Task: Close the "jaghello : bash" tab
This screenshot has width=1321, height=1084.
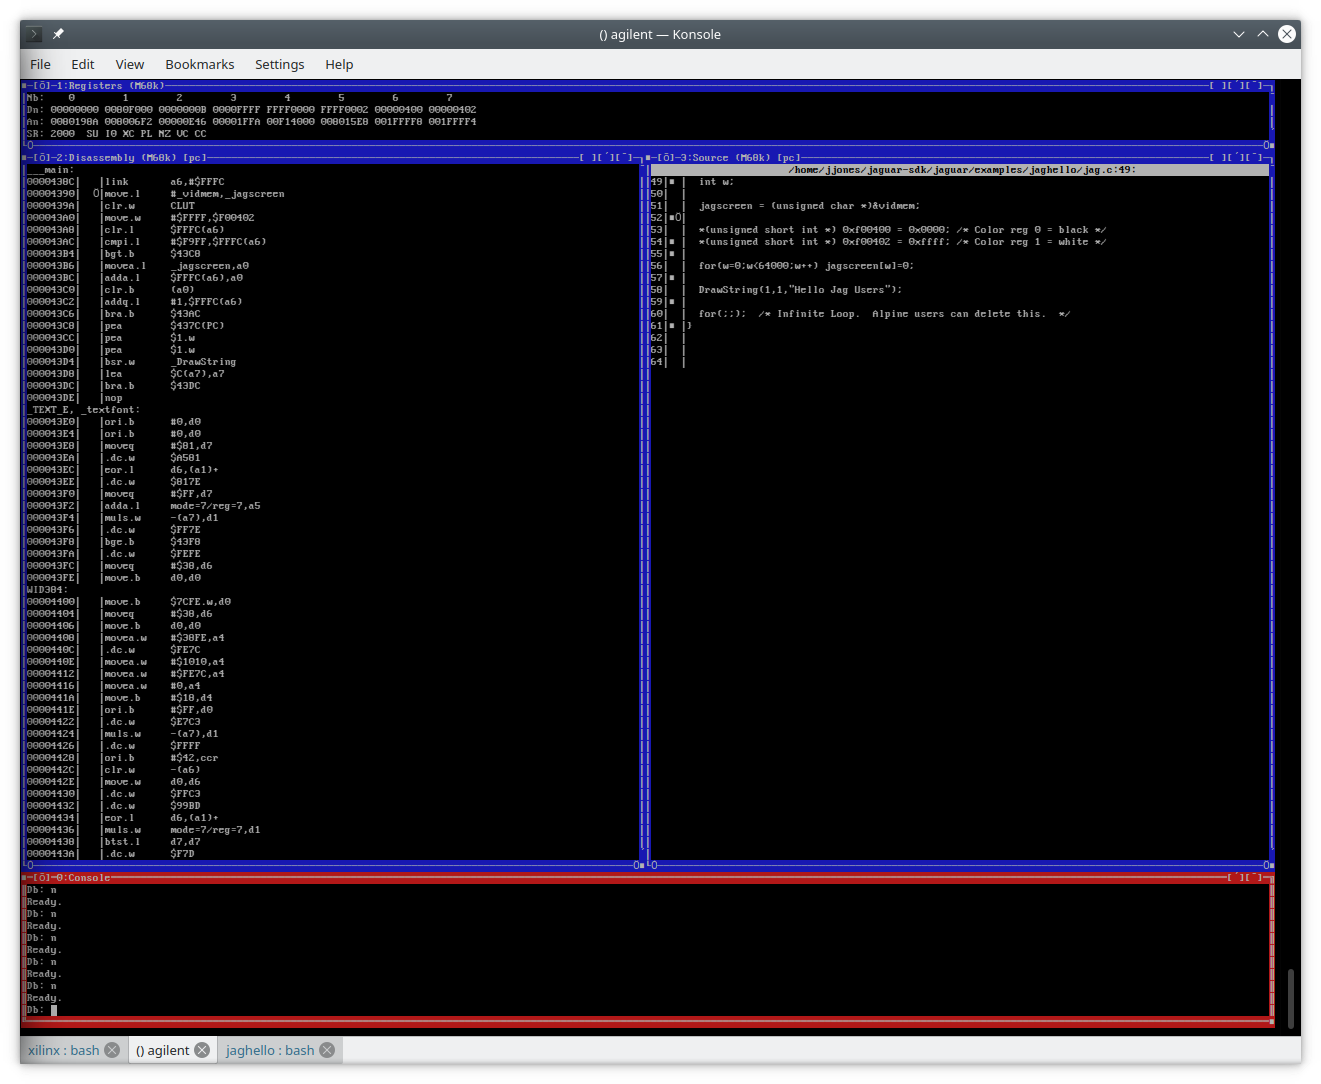Action: pos(326,1050)
